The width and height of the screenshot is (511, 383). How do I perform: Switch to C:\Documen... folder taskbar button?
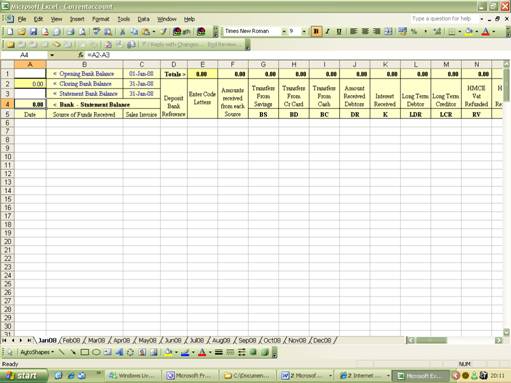click(248, 376)
